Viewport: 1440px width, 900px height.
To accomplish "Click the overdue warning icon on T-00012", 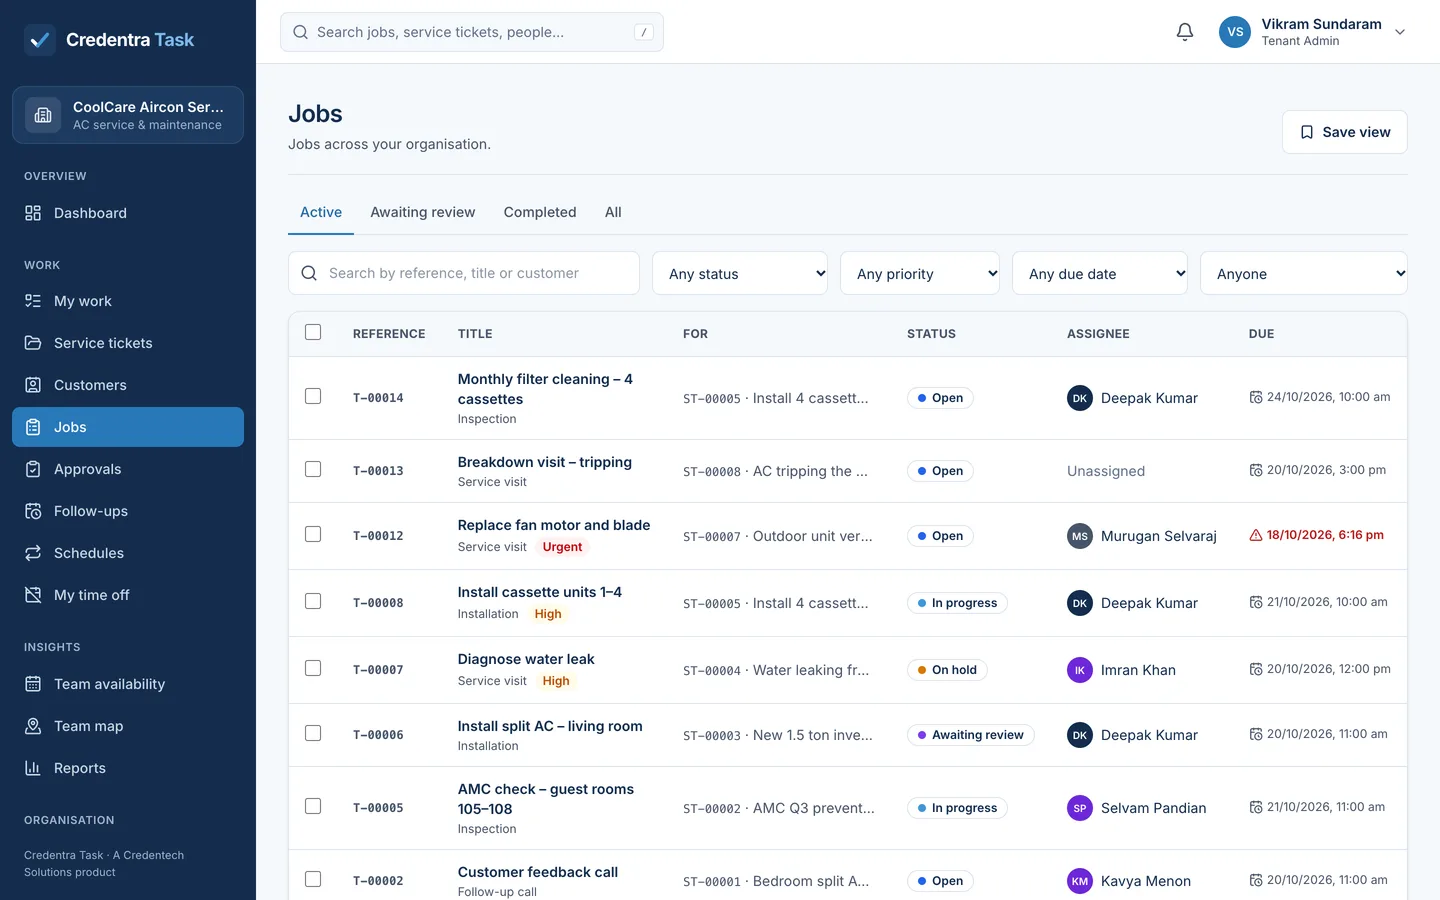I will [1256, 535].
